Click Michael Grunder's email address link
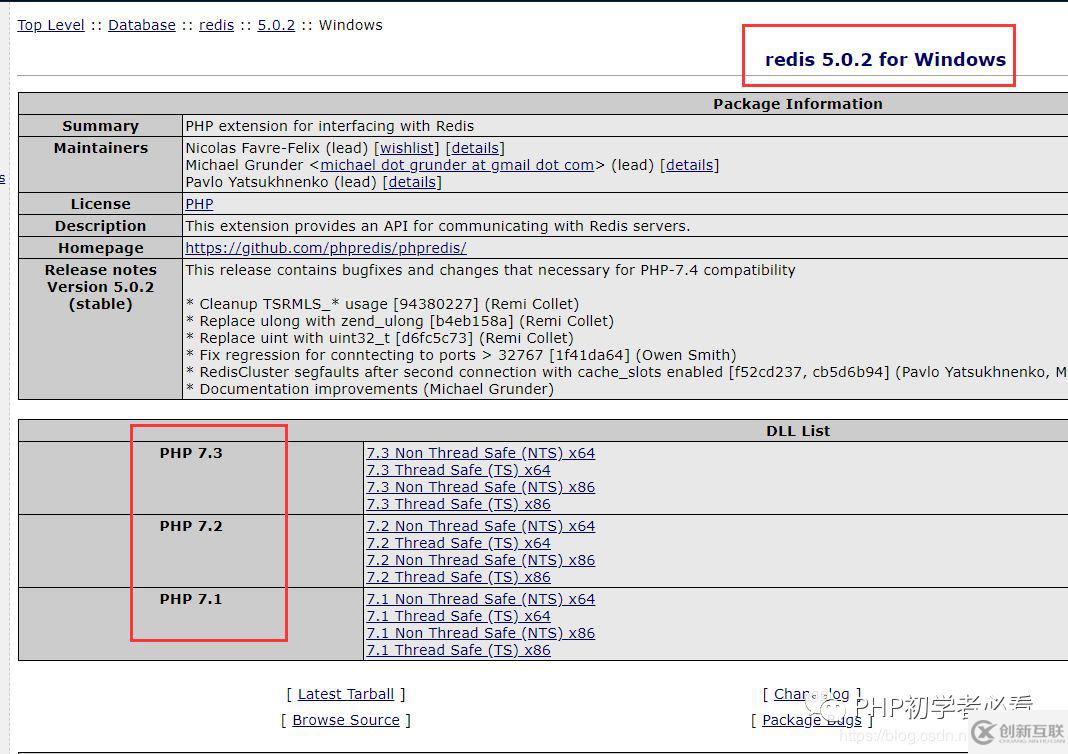The height and width of the screenshot is (754, 1068). [x=457, y=165]
